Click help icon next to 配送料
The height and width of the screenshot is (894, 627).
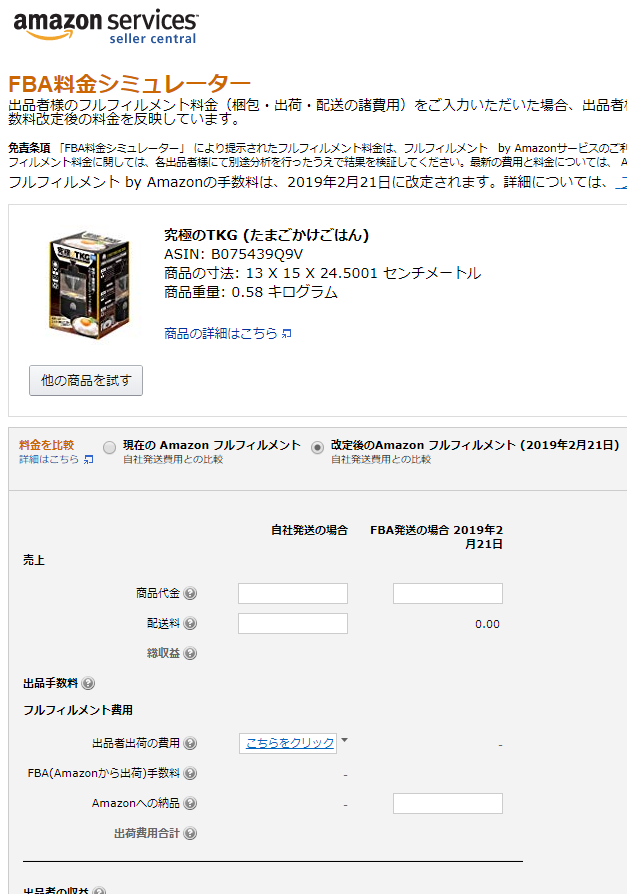[190, 623]
